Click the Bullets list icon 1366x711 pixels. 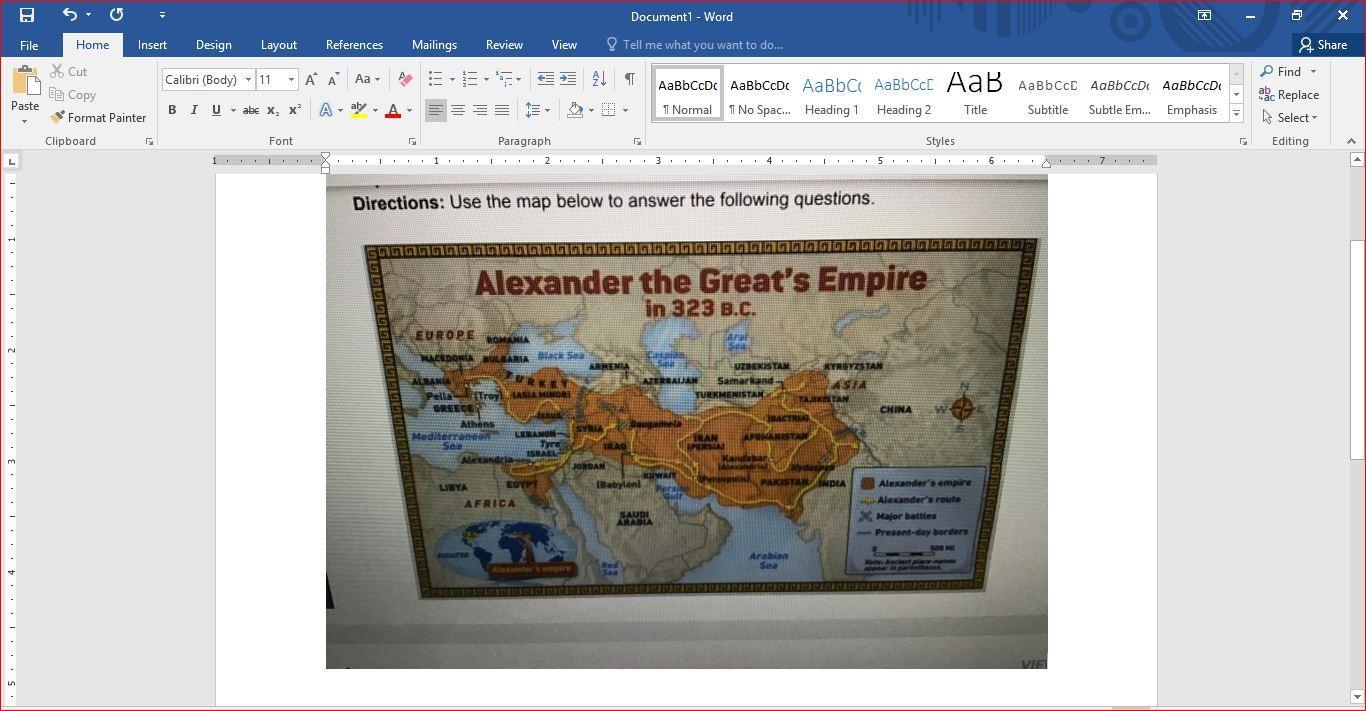pyautogui.click(x=435, y=79)
